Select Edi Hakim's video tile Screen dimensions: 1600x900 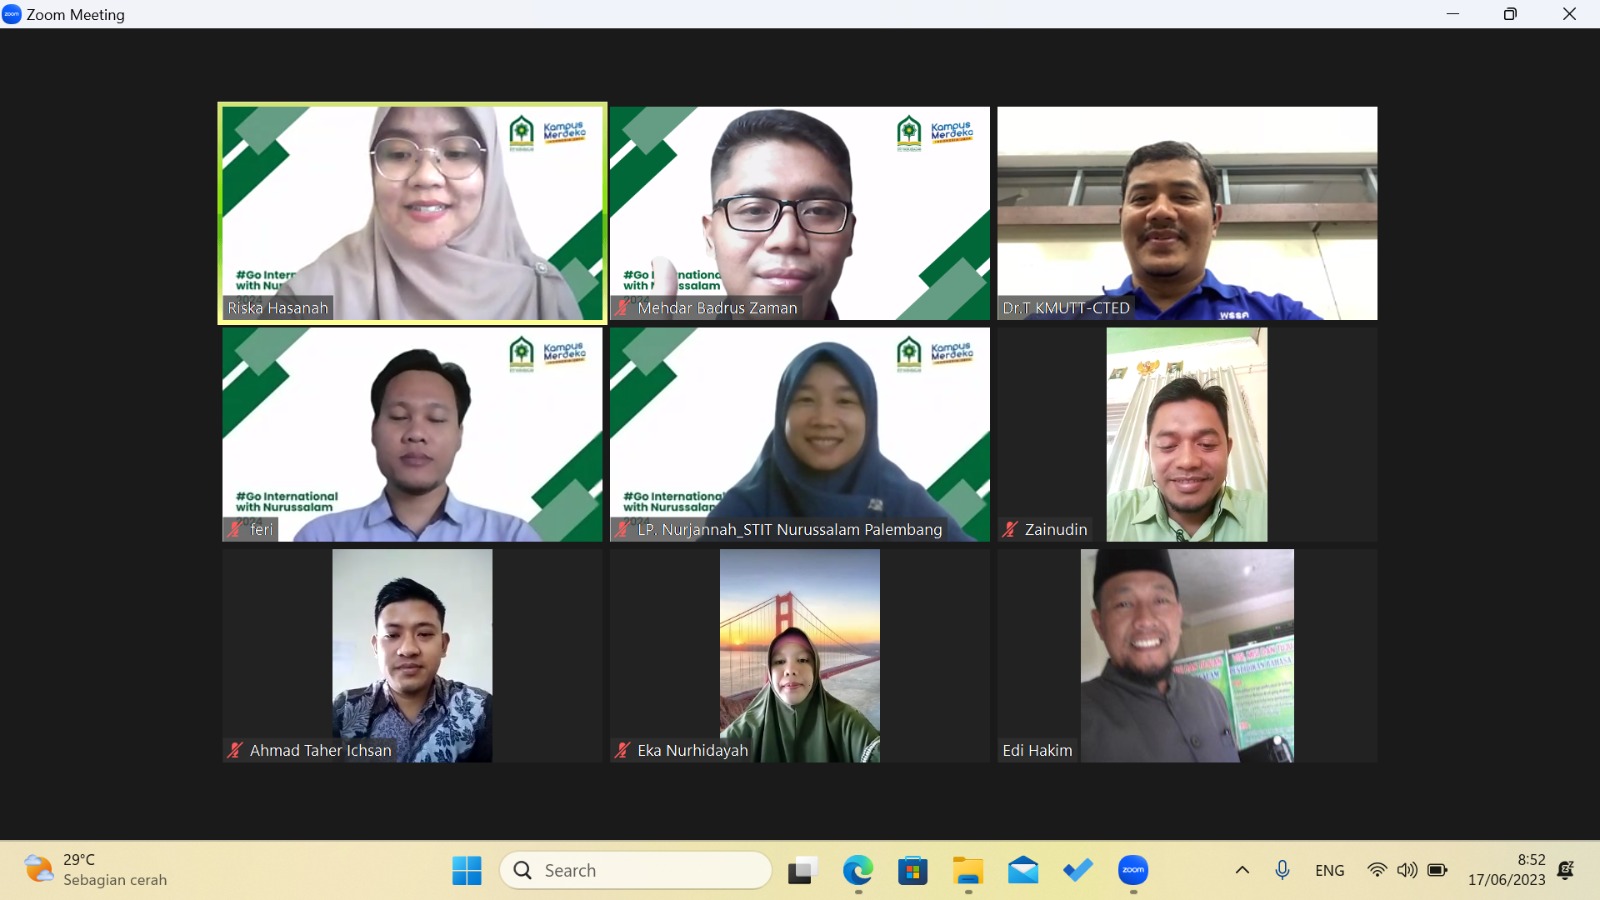coord(1187,655)
